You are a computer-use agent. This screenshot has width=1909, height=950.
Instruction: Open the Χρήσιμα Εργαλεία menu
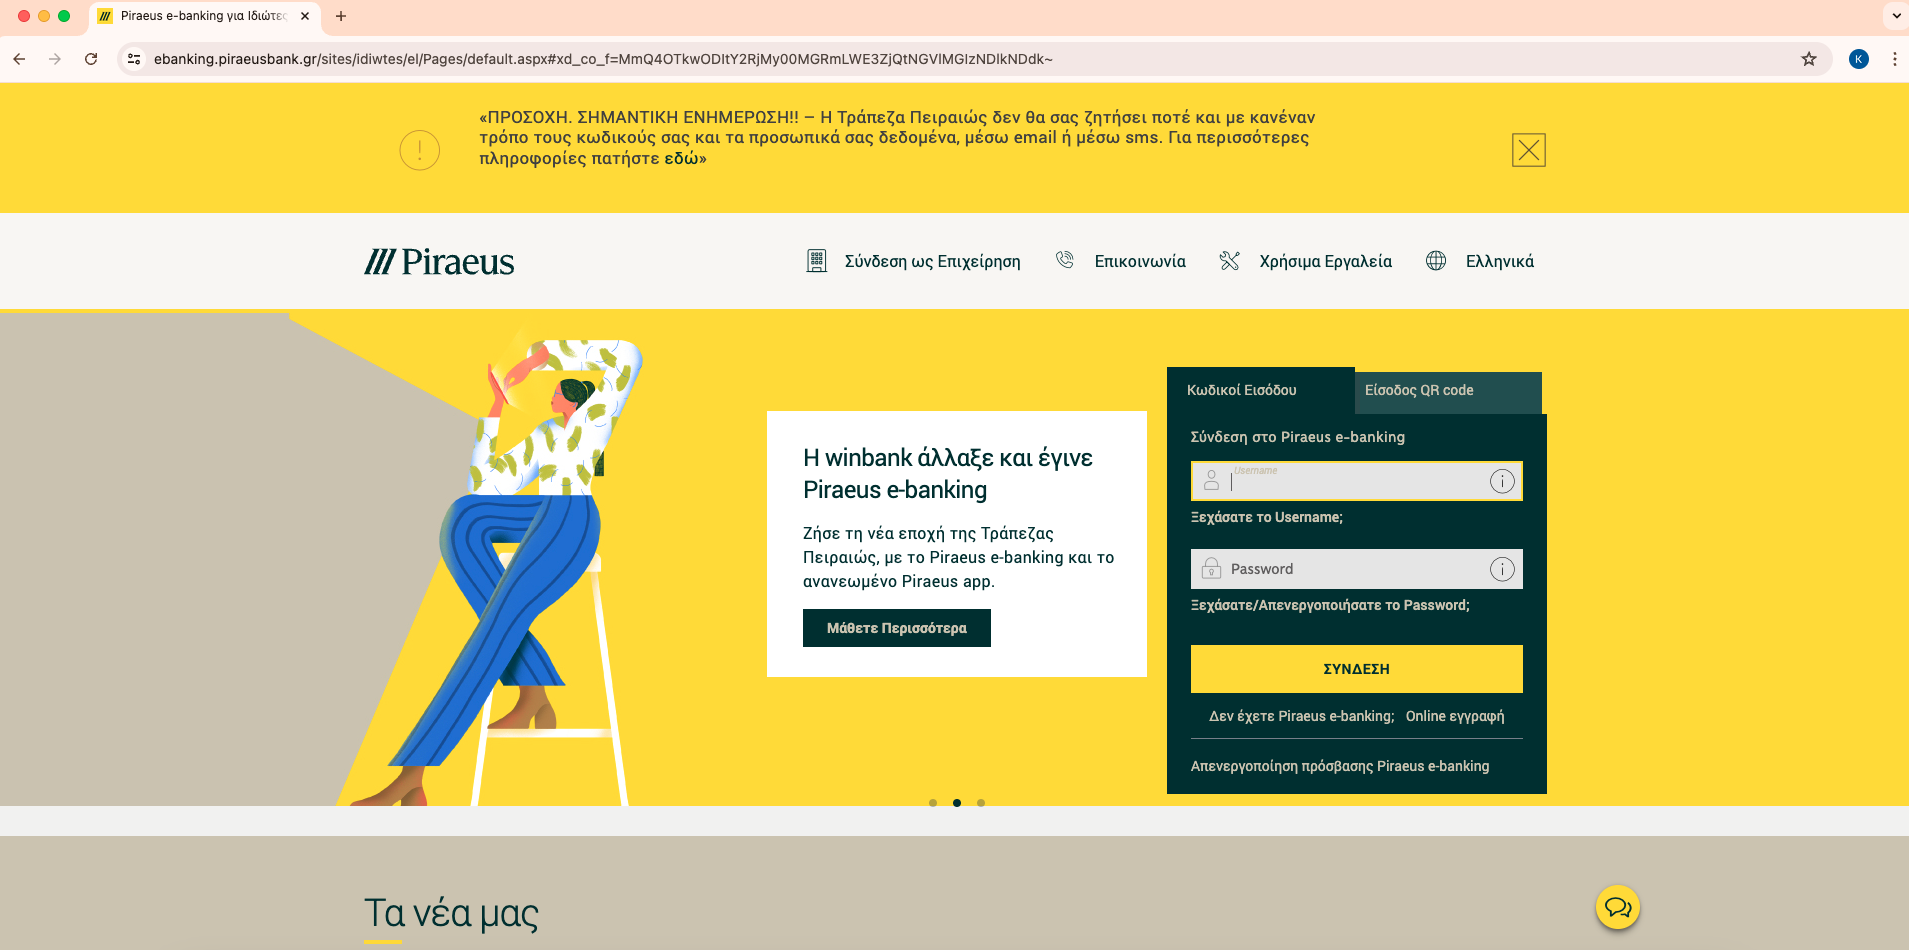[x=1325, y=261]
